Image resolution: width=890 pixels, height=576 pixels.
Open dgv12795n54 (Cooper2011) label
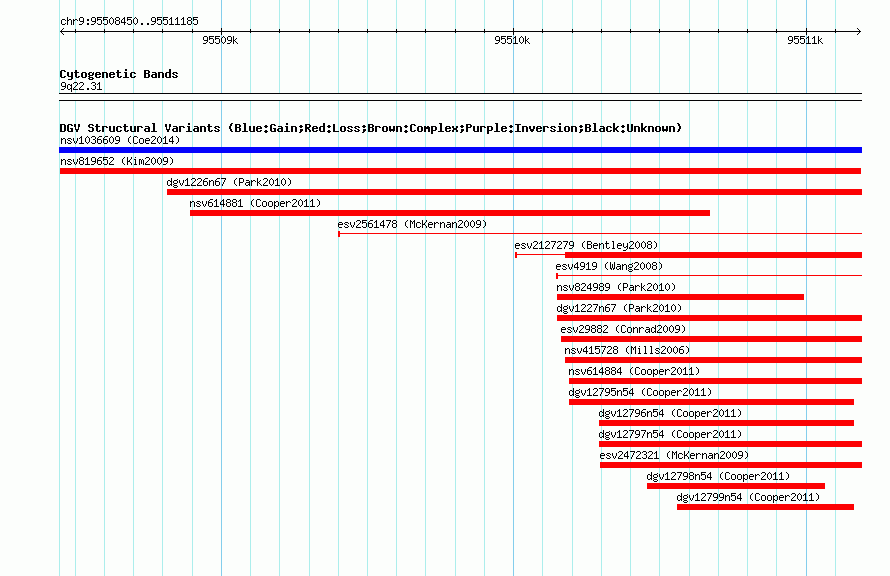coord(640,392)
